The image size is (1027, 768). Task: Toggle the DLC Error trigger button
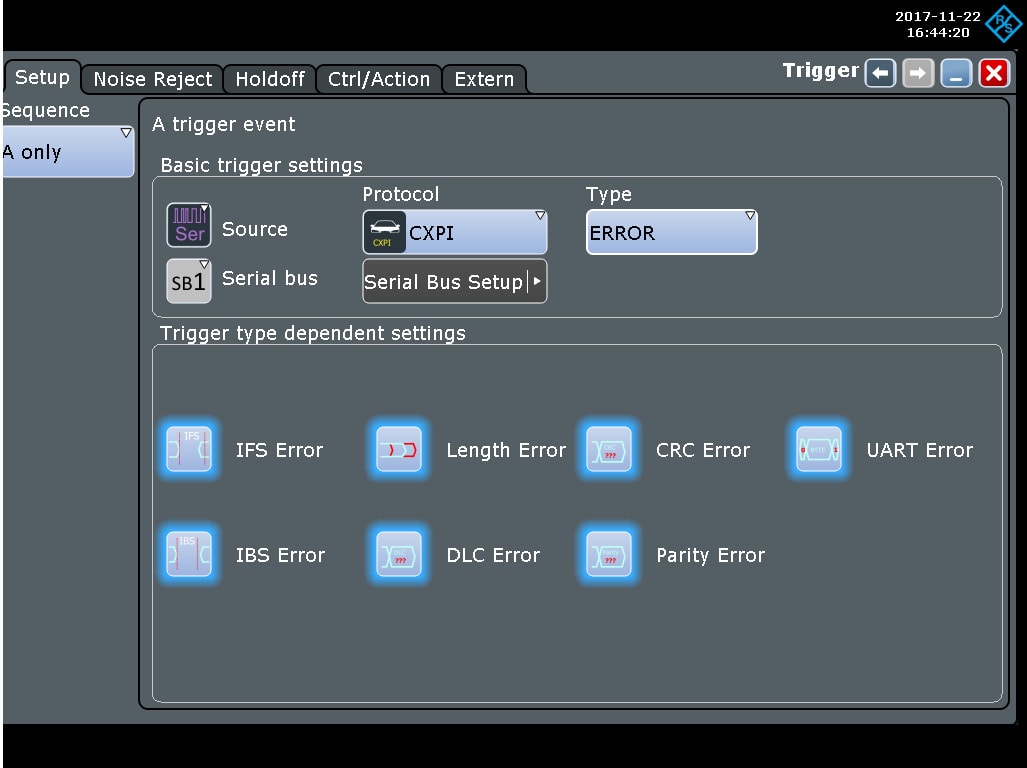(x=399, y=554)
